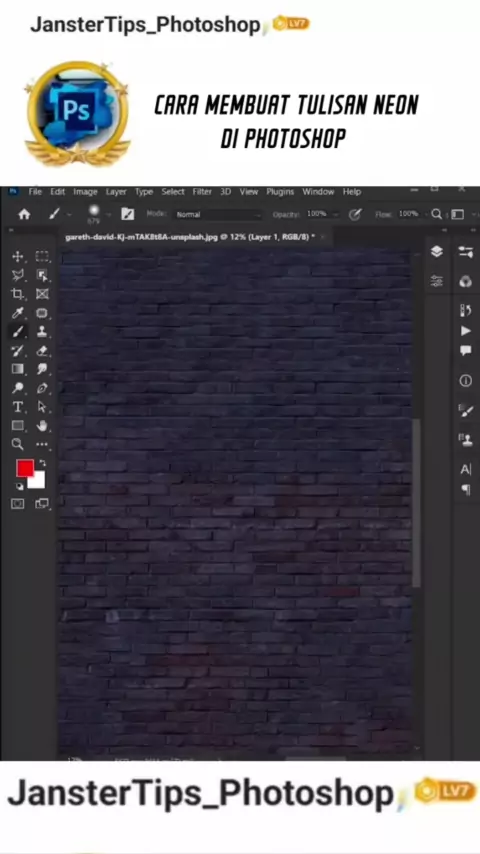Open the Layers panel icon
Viewport: 480px width, 854px height.
(x=436, y=251)
